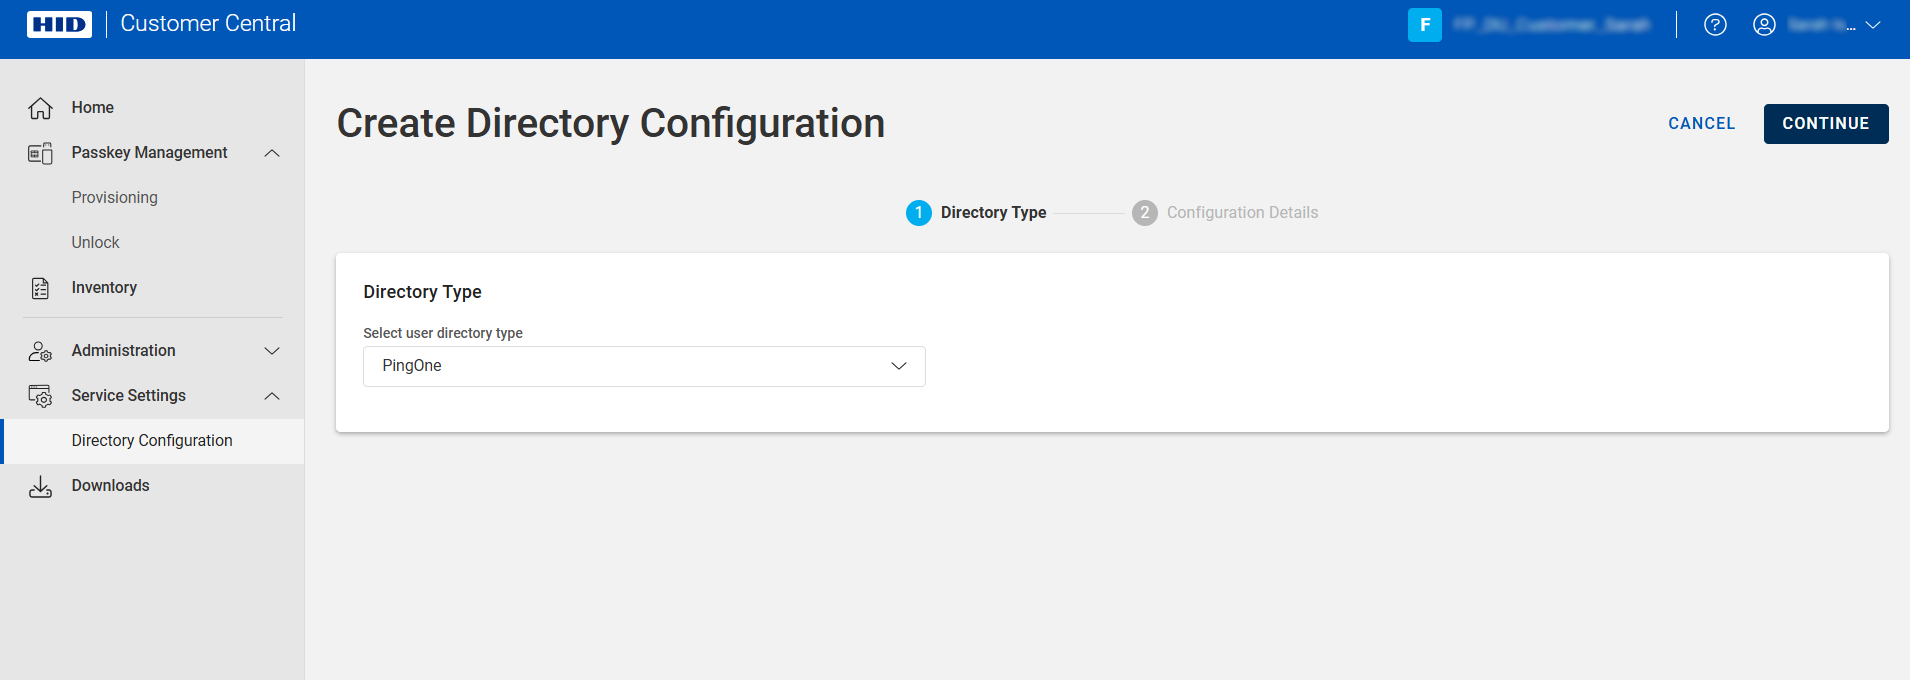Click the Administration users-gear icon
Image resolution: width=1910 pixels, height=680 pixels.
(40, 351)
